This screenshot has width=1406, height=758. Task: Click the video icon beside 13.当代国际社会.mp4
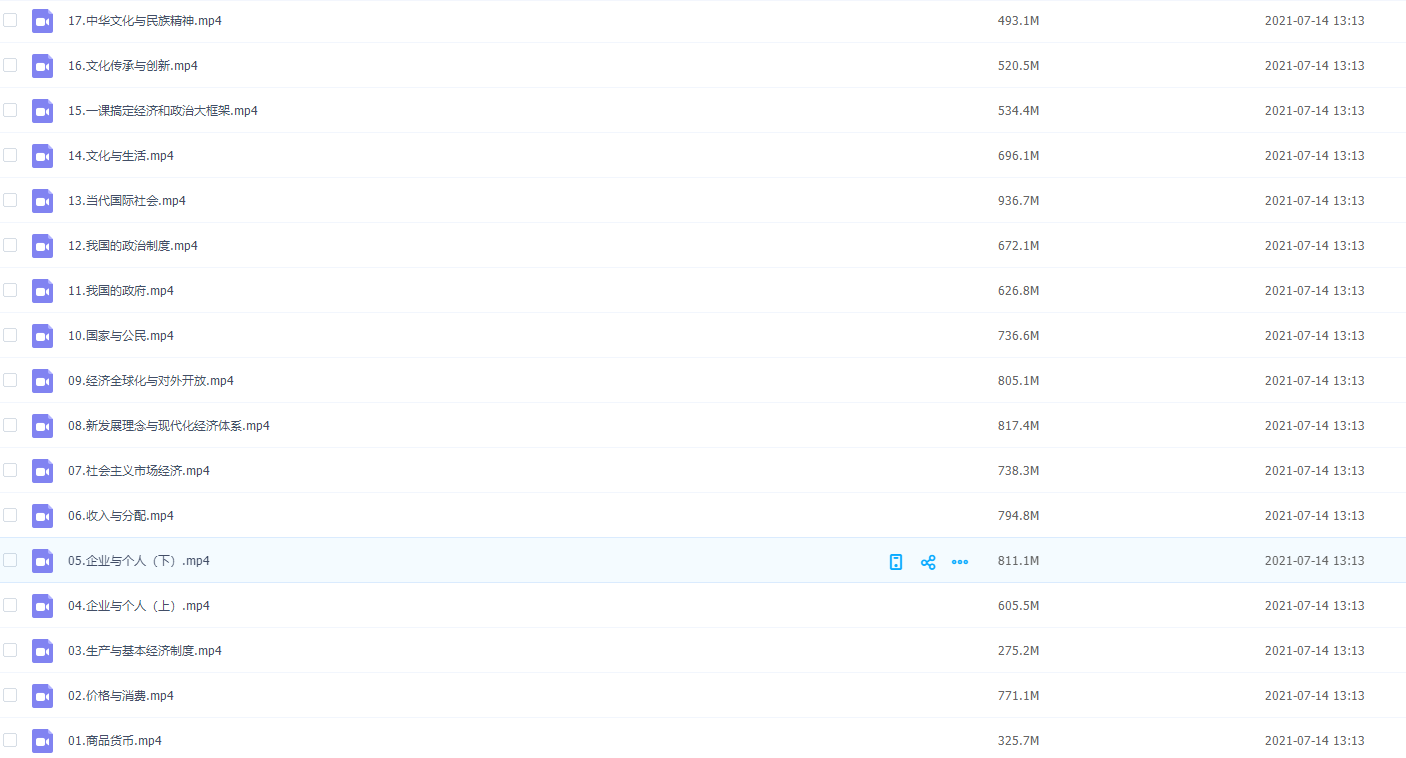42,201
